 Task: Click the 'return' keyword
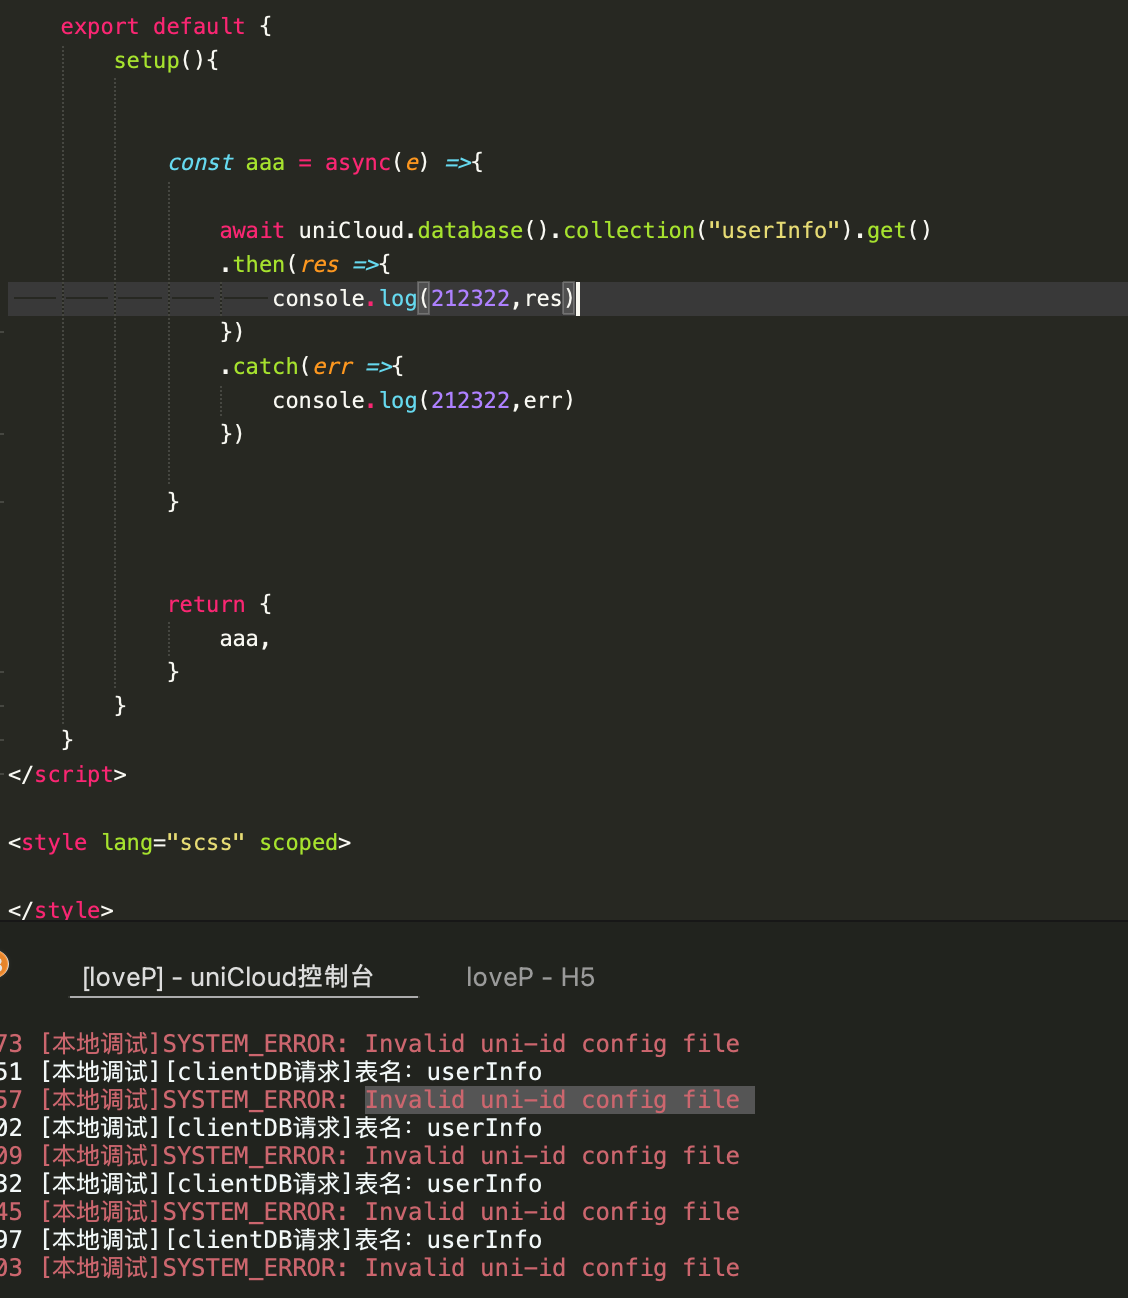click(x=206, y=605)
